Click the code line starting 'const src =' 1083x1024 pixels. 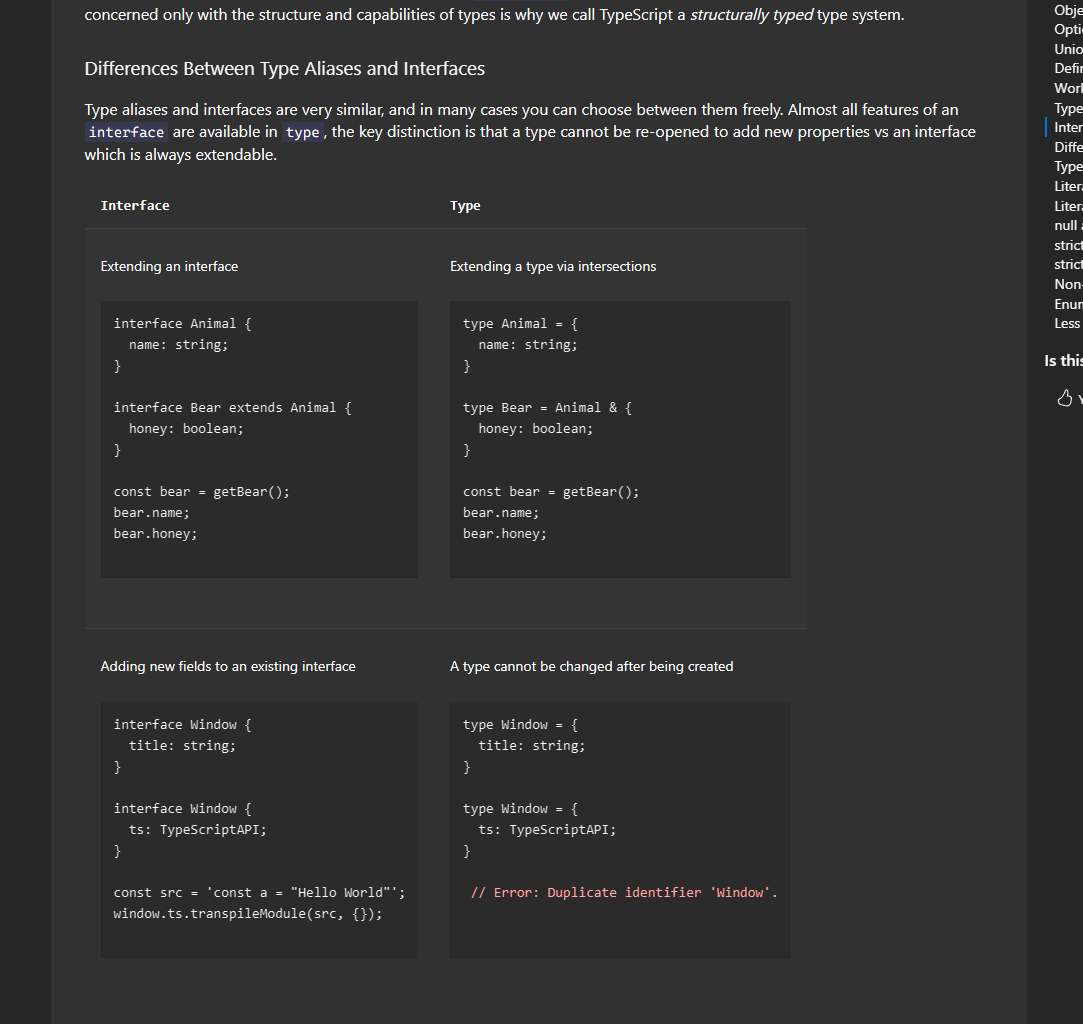[259, 892]
